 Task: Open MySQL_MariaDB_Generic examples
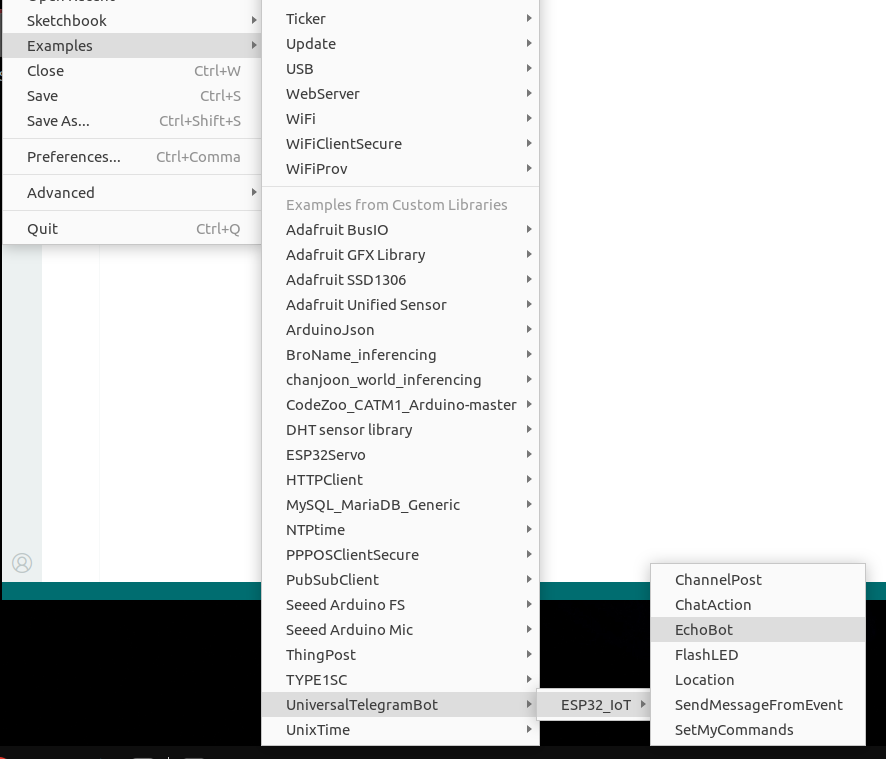(x=401, y=505)
